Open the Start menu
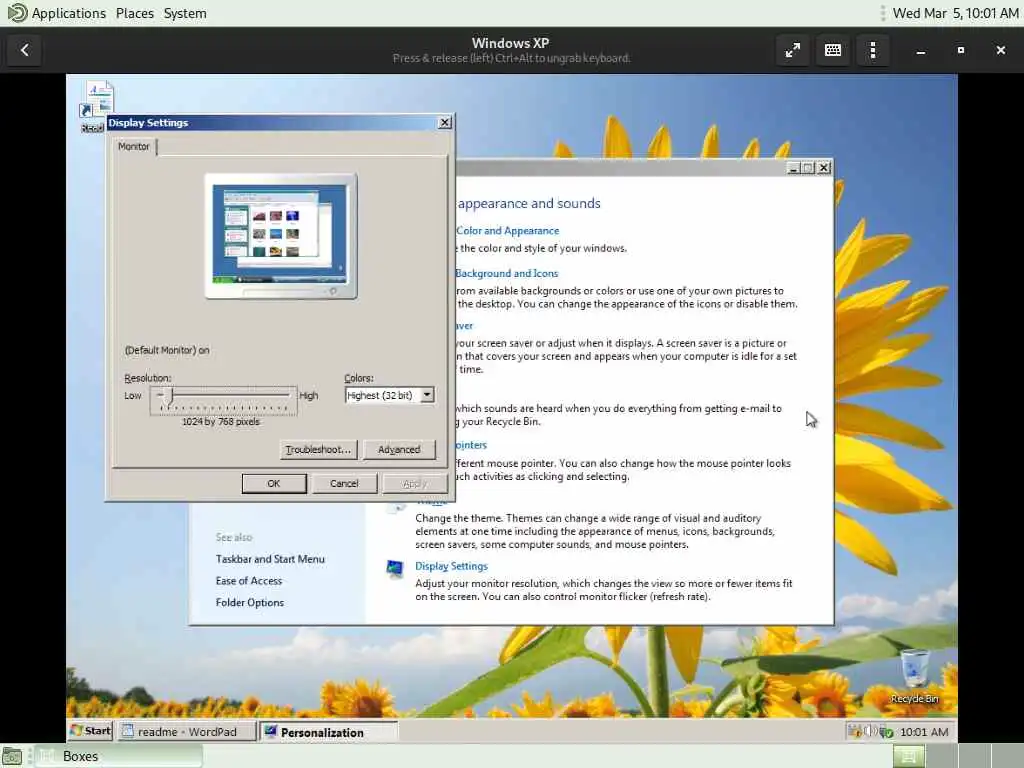The height and width of the screenshot is (768, 1024). click(x=91, y=731)
